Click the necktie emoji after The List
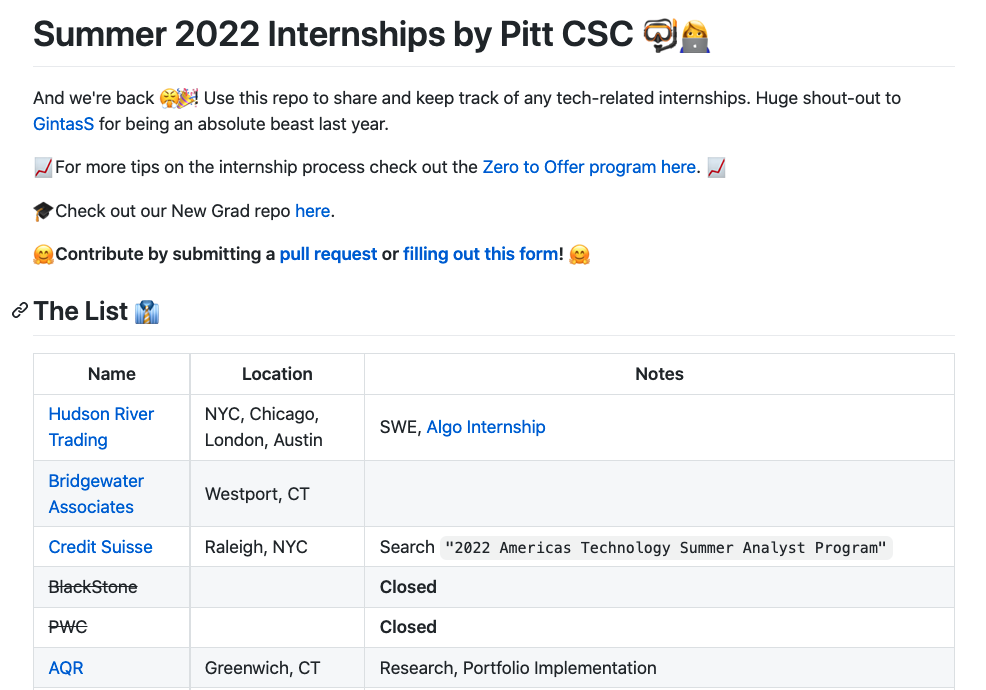Screen dimensions: 986x690 pyautogui.click(x=147, y=312)
